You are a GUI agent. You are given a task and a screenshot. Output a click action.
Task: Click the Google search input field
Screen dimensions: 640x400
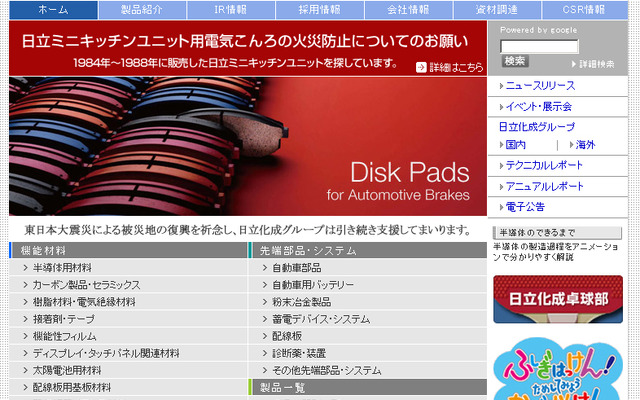coord(539,47)
